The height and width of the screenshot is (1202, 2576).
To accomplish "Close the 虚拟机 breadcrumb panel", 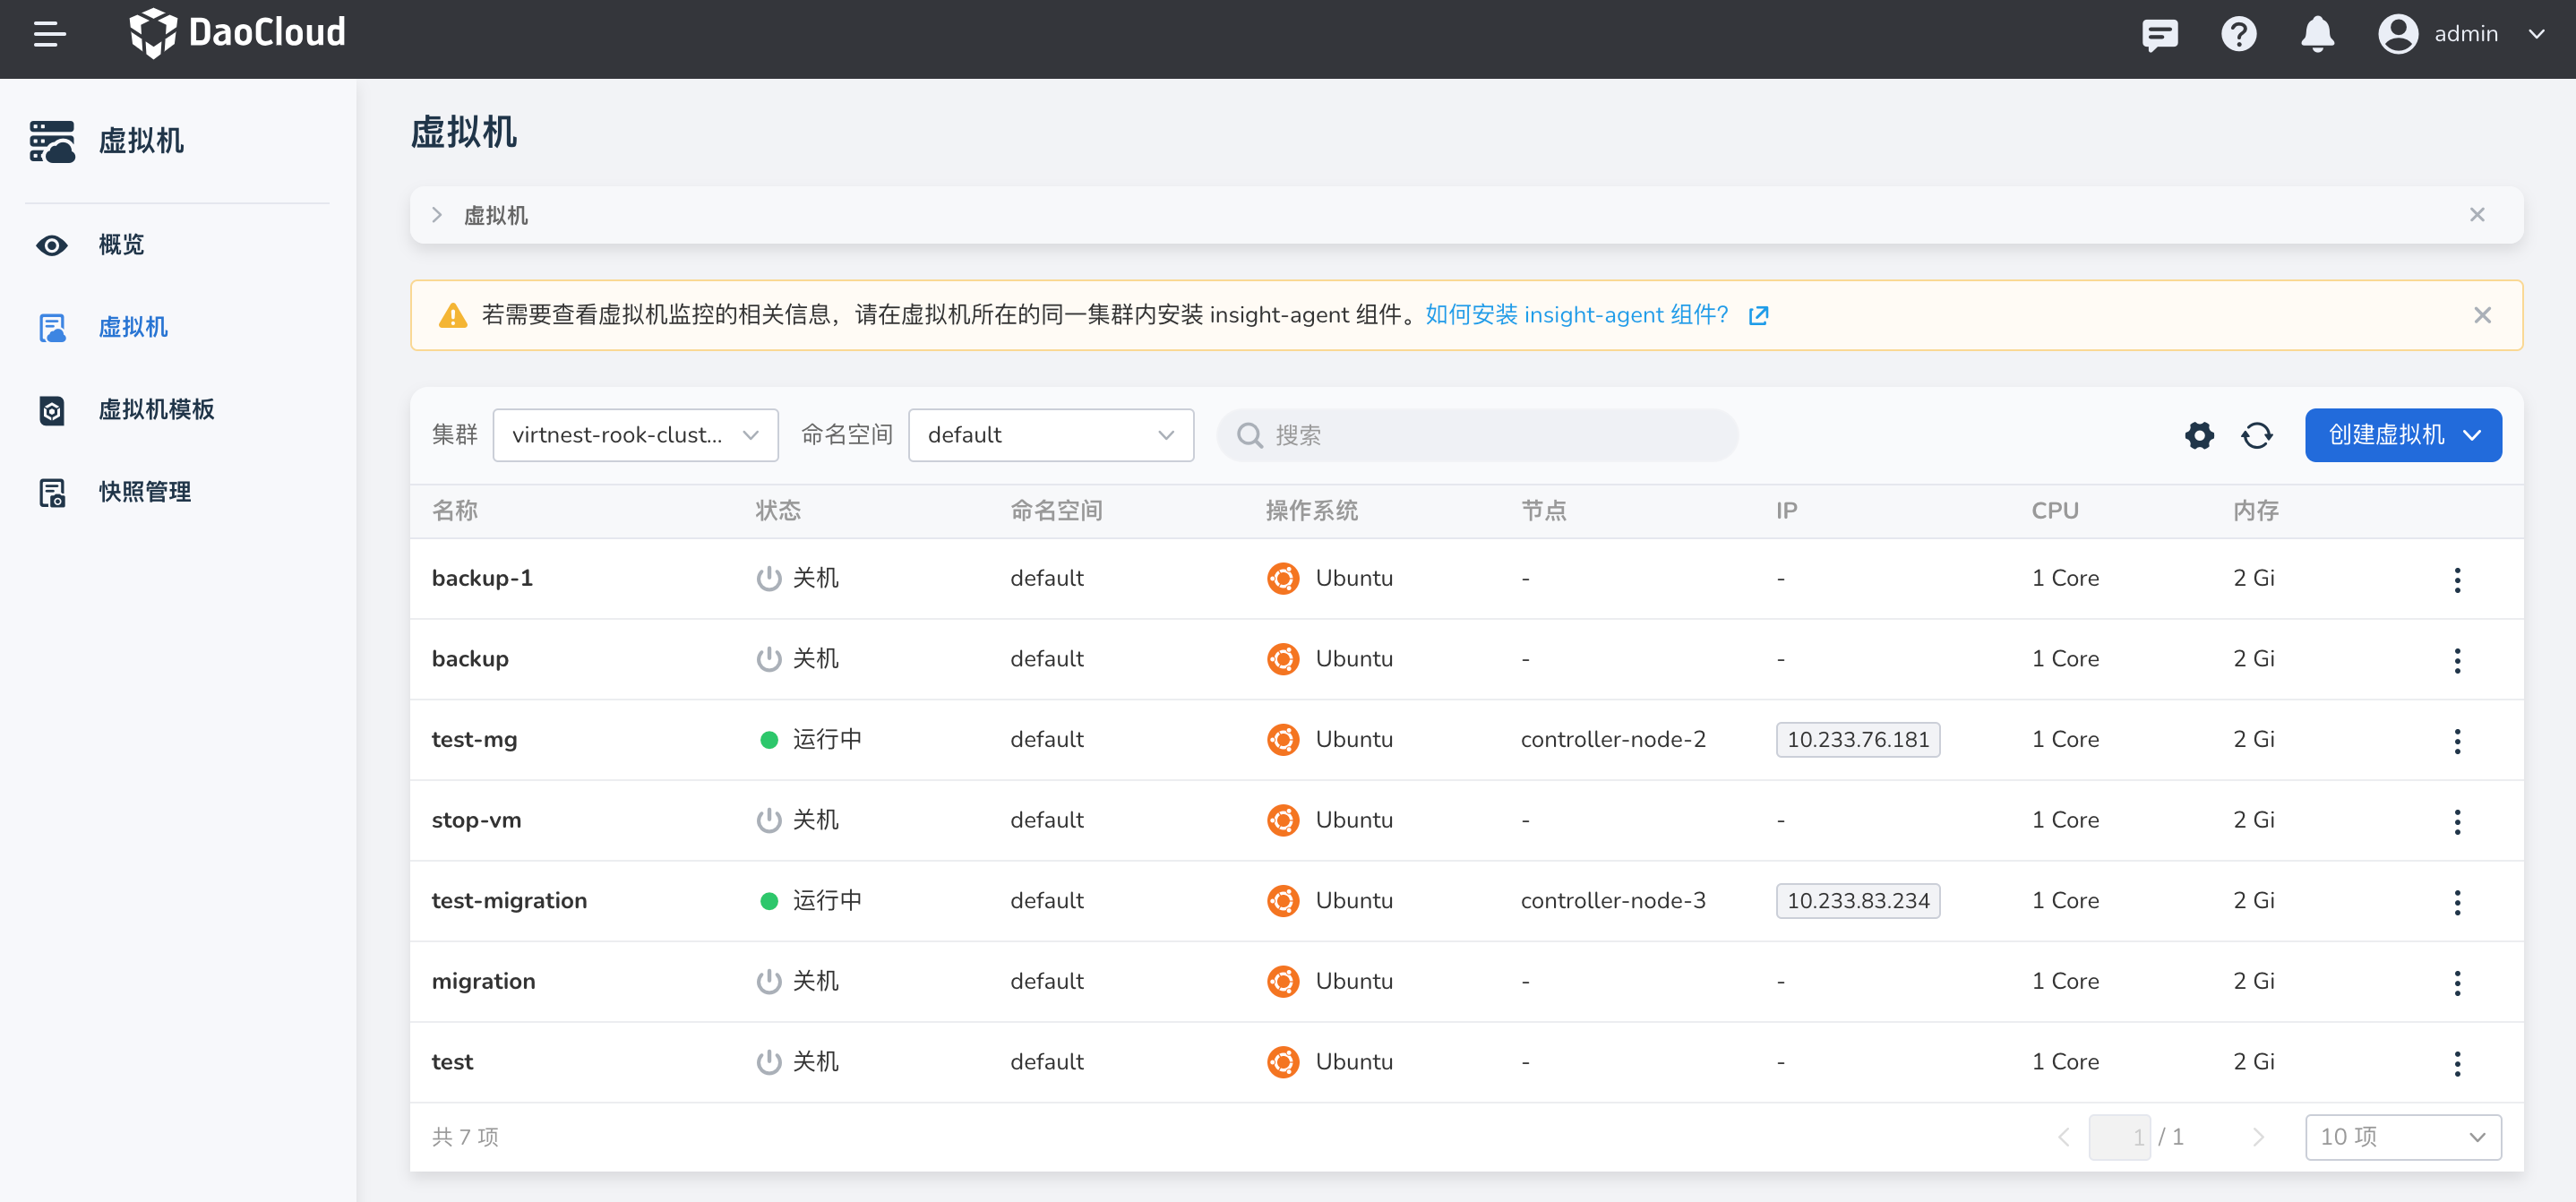I will point(2477,215).
